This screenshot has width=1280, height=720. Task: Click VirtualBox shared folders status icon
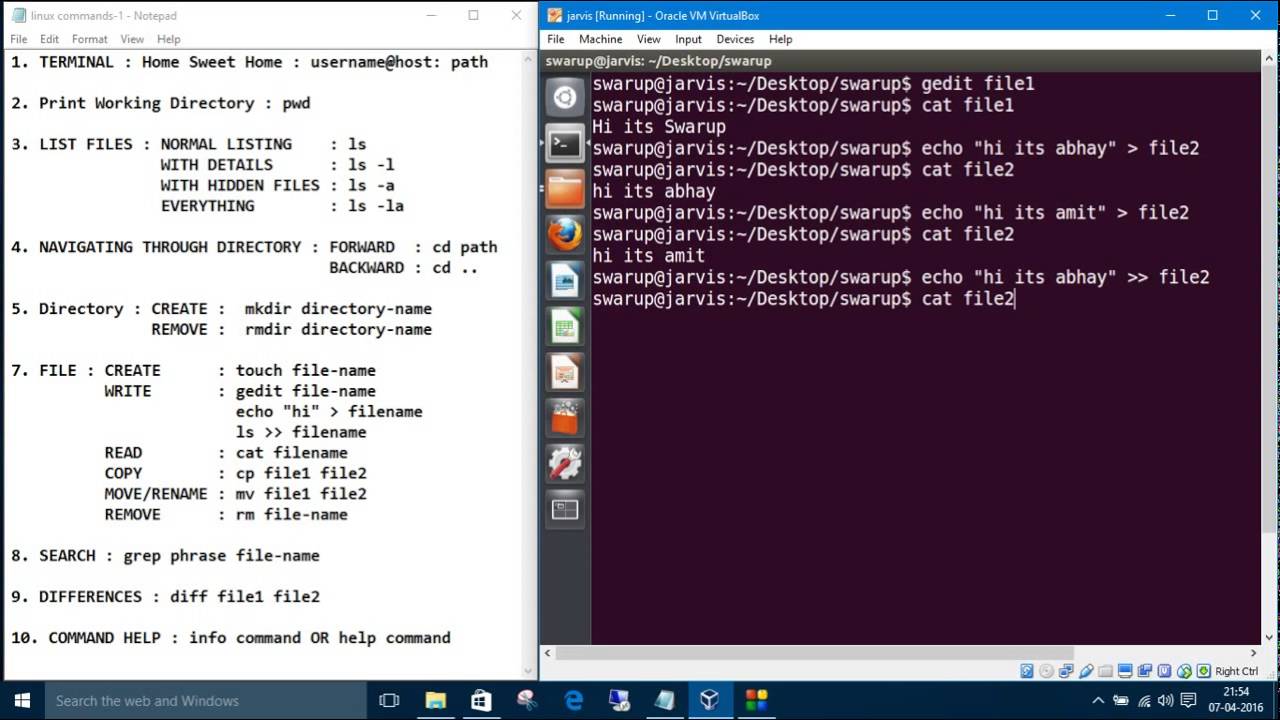pyautogui.click(x=1106, y=671)
